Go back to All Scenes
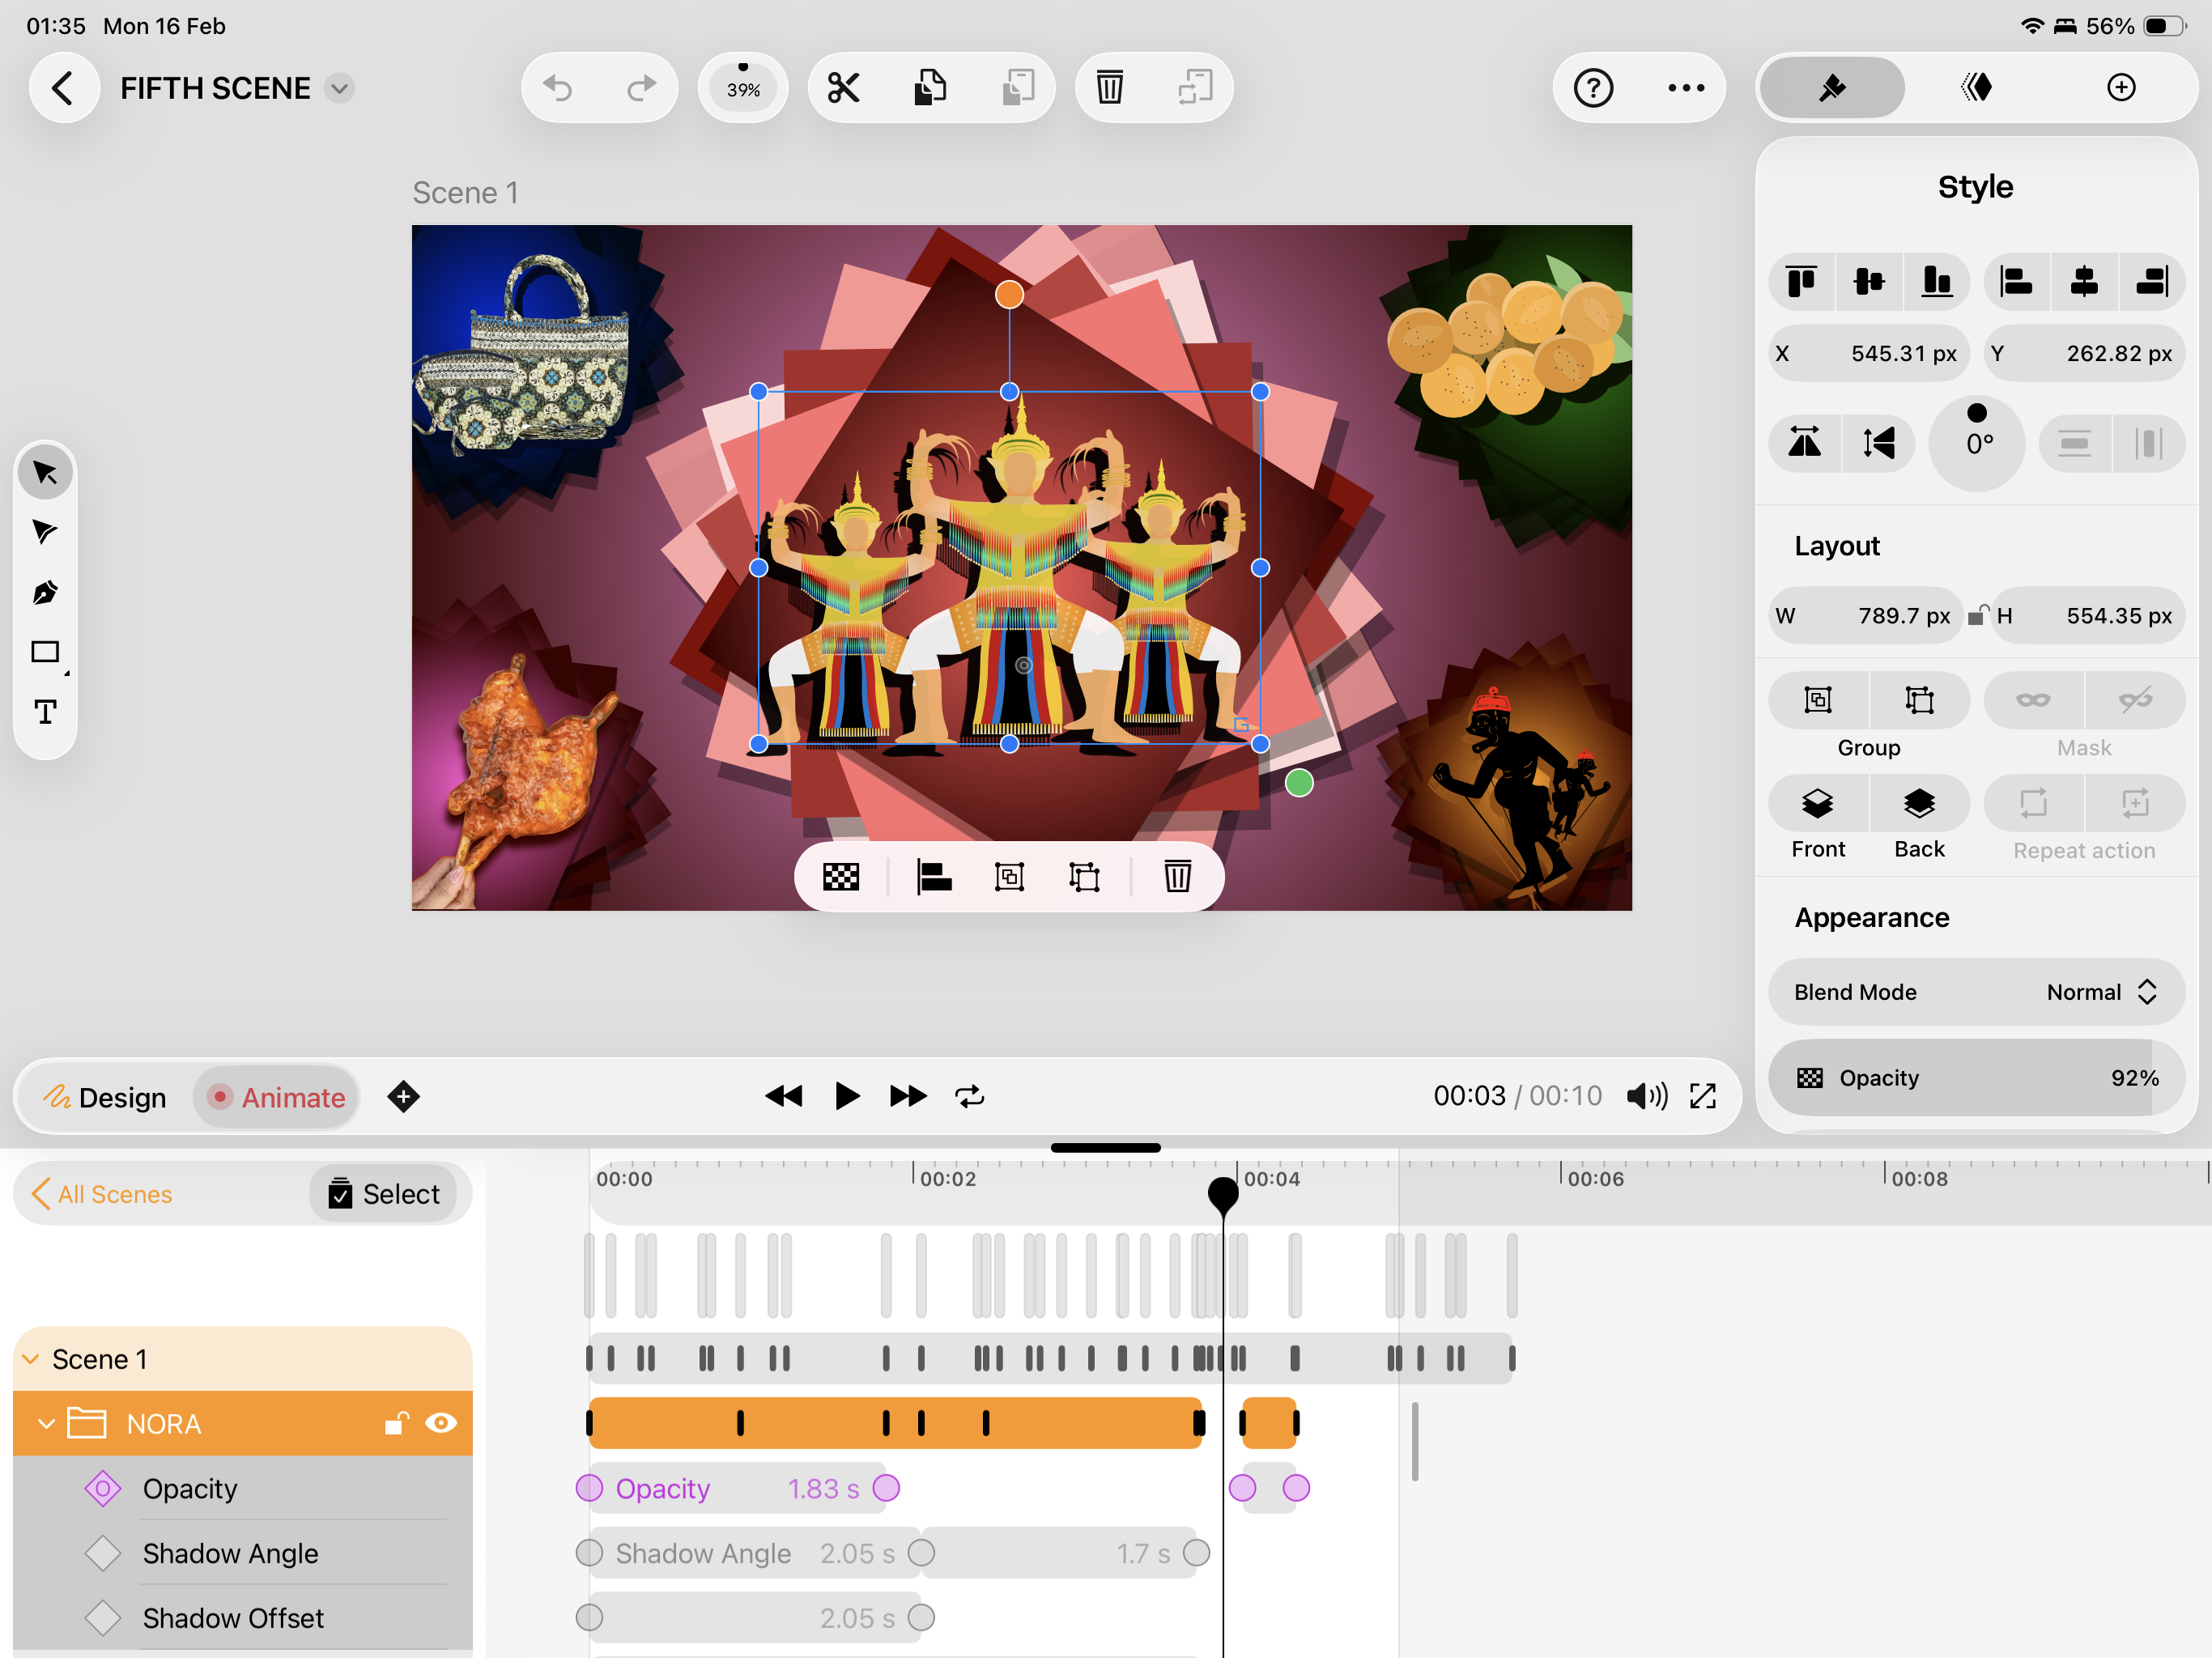This screenshot has width=2212, height=1658. click(101, 1194)
